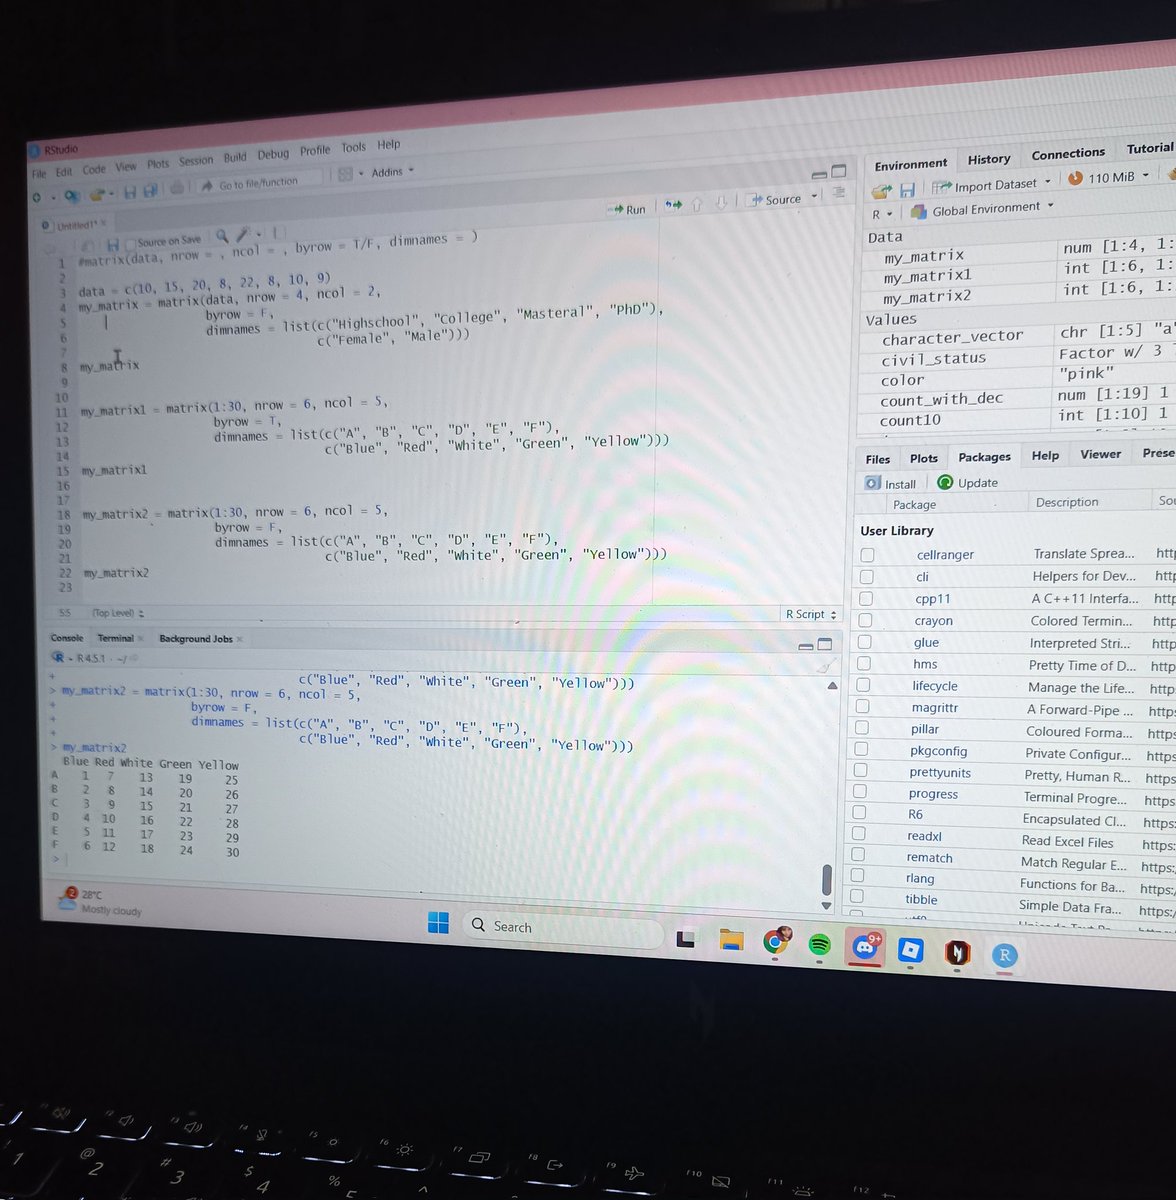Switch to the Plots pane tab
This screenshot has height=1200, width=1176.
click(x=924, y=458)
